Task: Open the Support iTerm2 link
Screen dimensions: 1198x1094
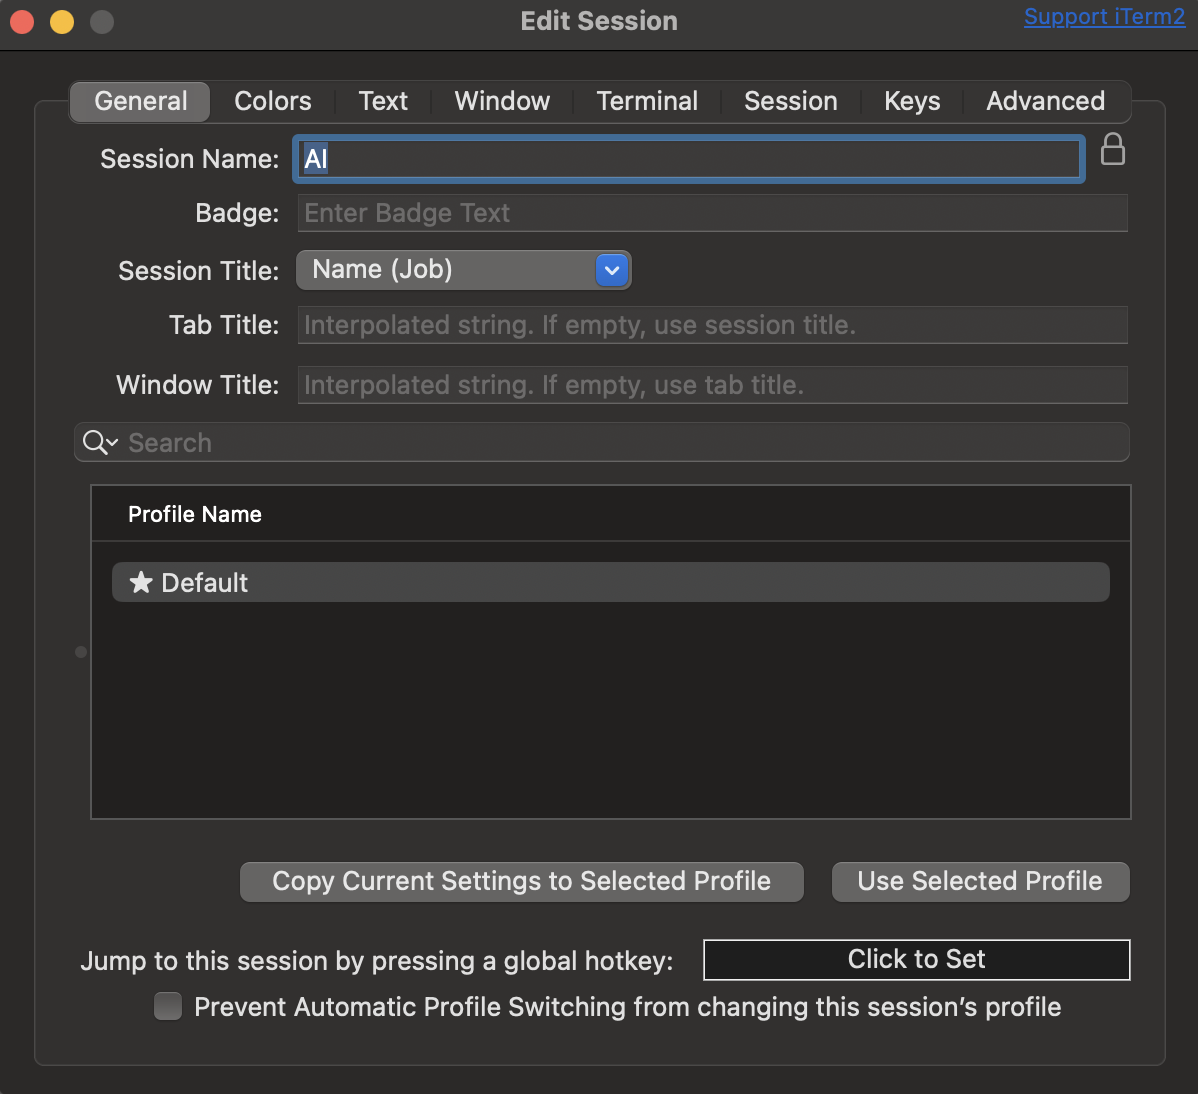Action: point(1104,17)
